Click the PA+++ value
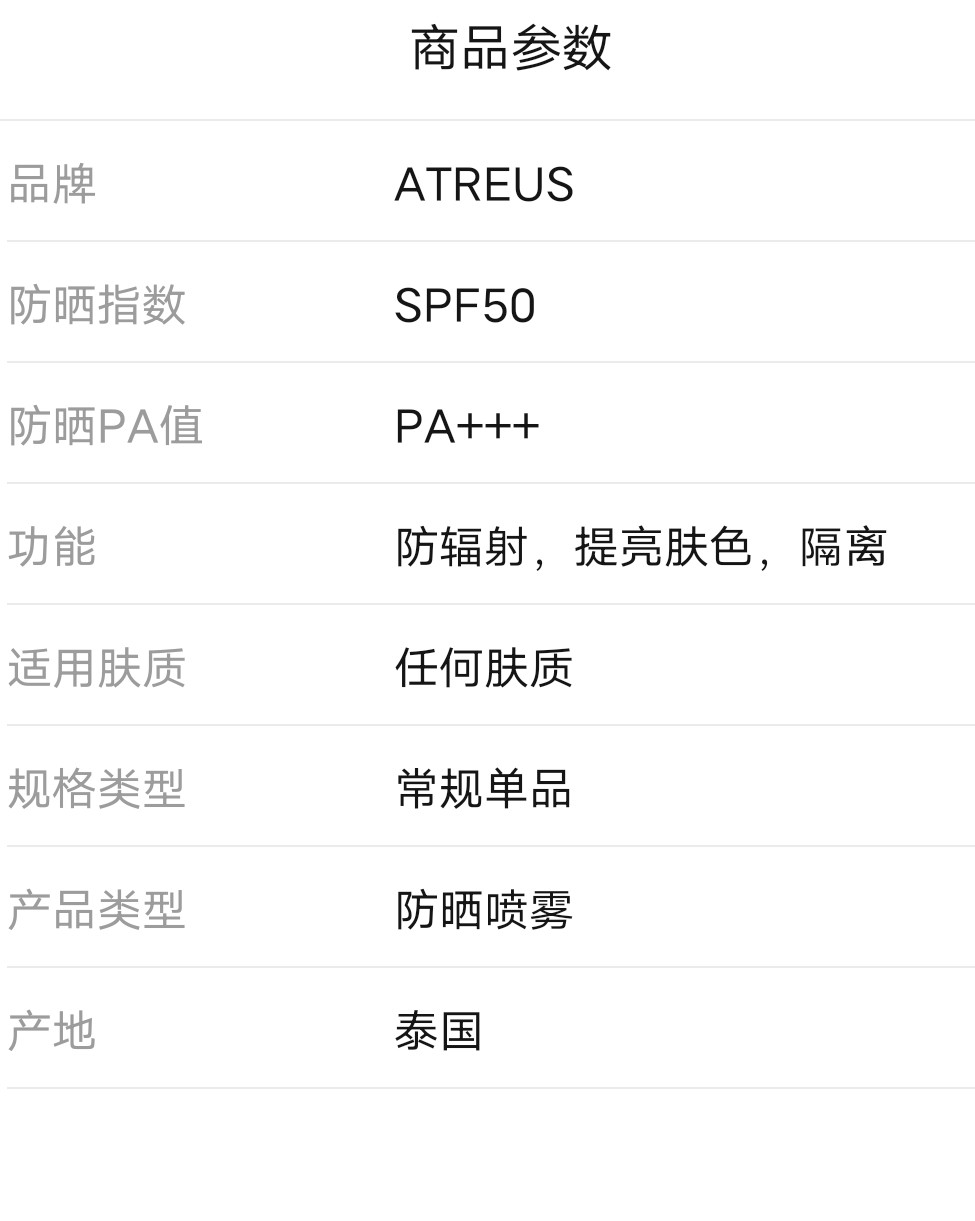Viewport: 975px width, 1221px height. (467, 427)
